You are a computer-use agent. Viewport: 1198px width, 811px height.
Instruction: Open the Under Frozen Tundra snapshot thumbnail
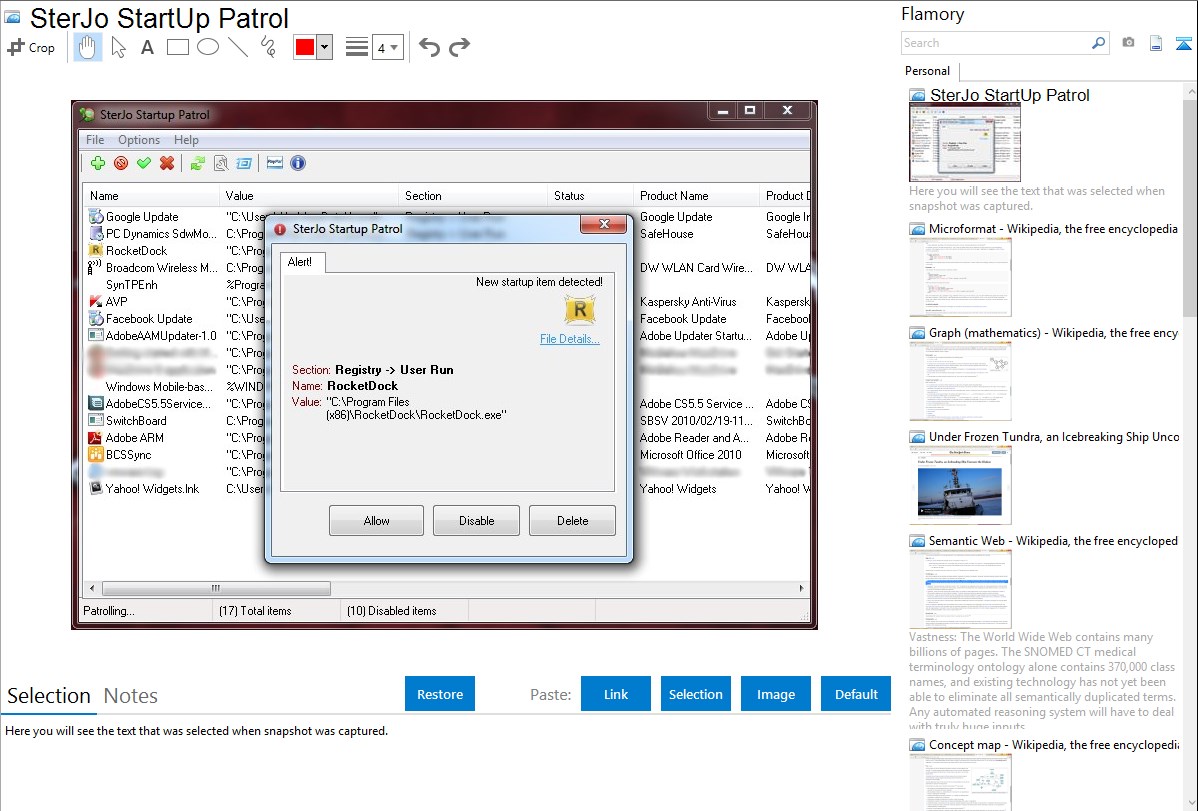pyautogui.click(x=960, y=485)
